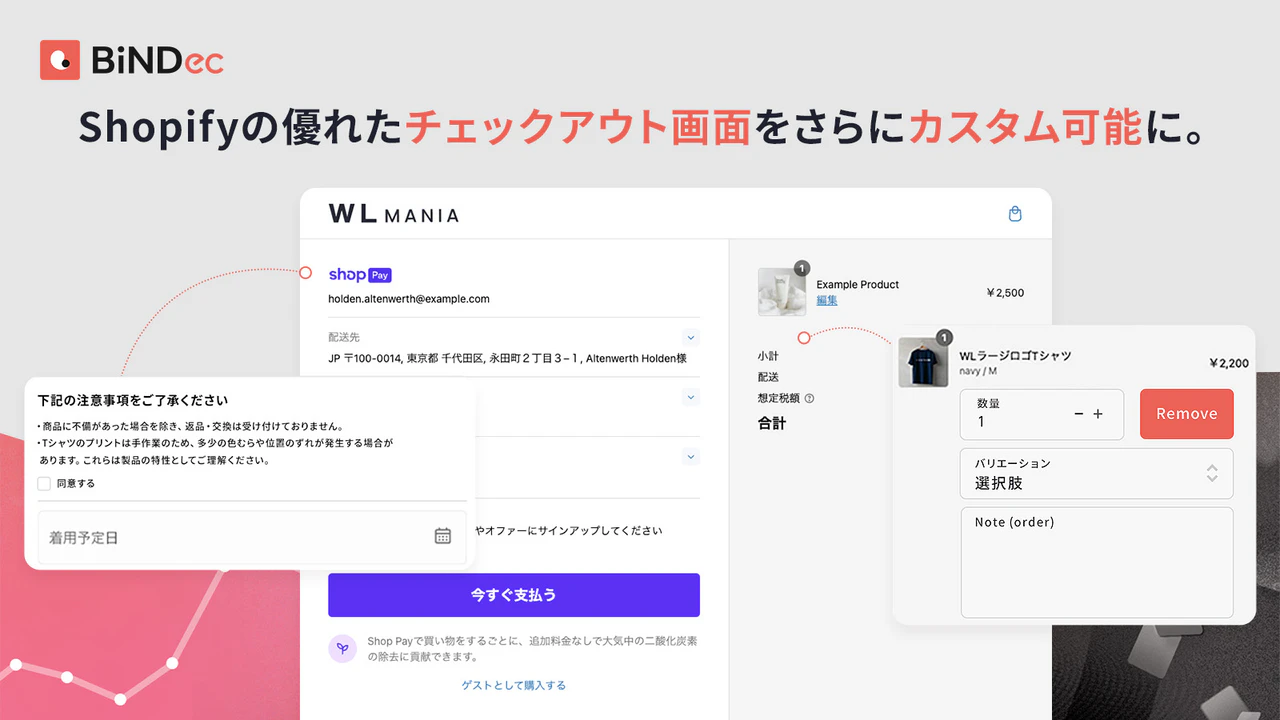Click the shopping bag cart icon
The image size is (1280, 720).
point(1015,214)
